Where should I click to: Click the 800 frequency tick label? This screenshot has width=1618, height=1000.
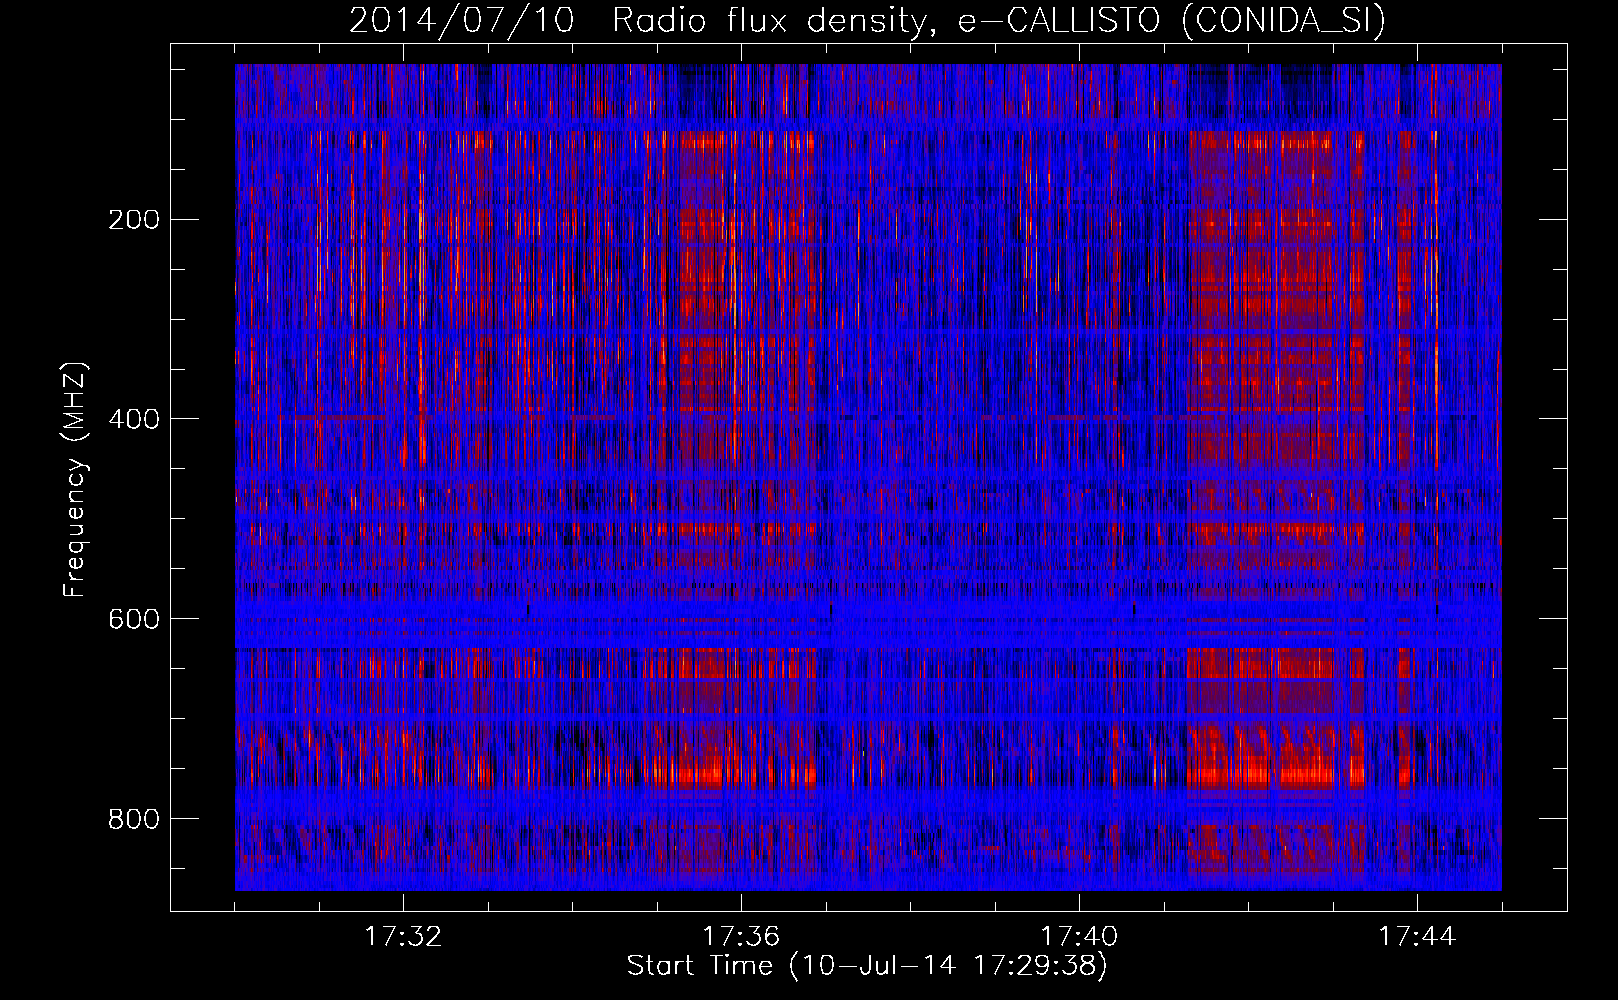point(133,819)
